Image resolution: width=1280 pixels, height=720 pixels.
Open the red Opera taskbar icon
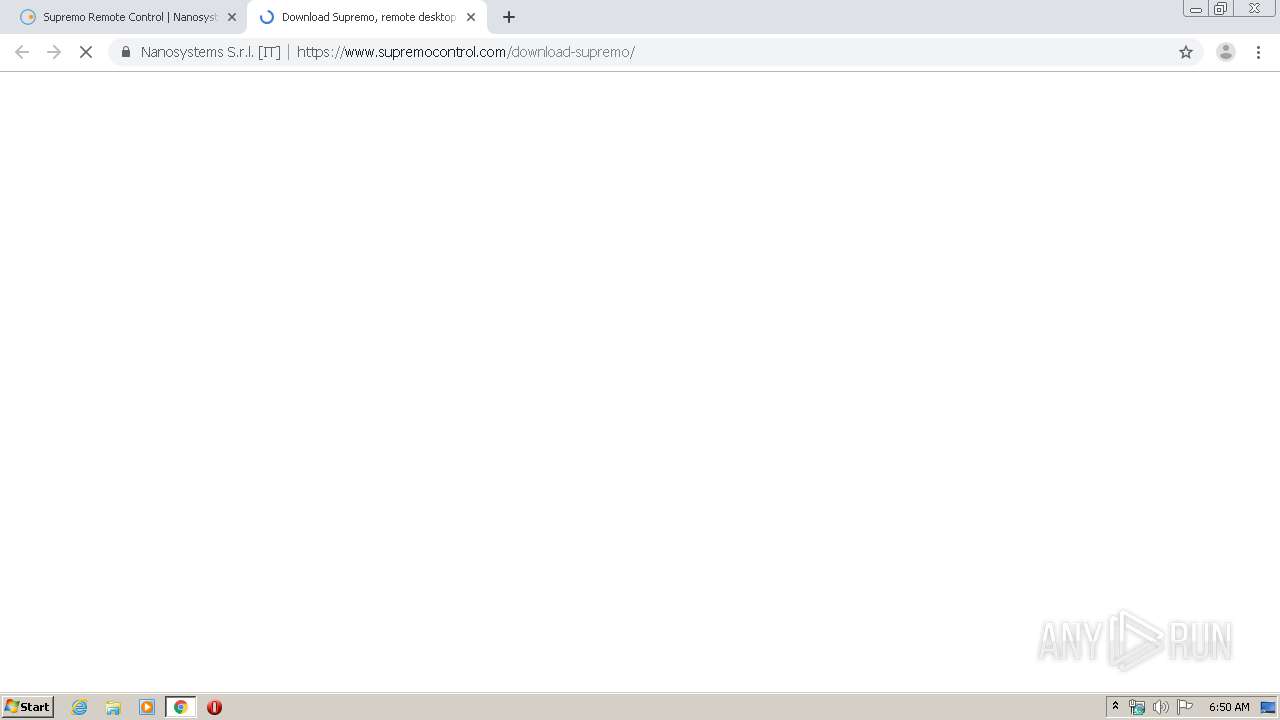tap(214, 707)
